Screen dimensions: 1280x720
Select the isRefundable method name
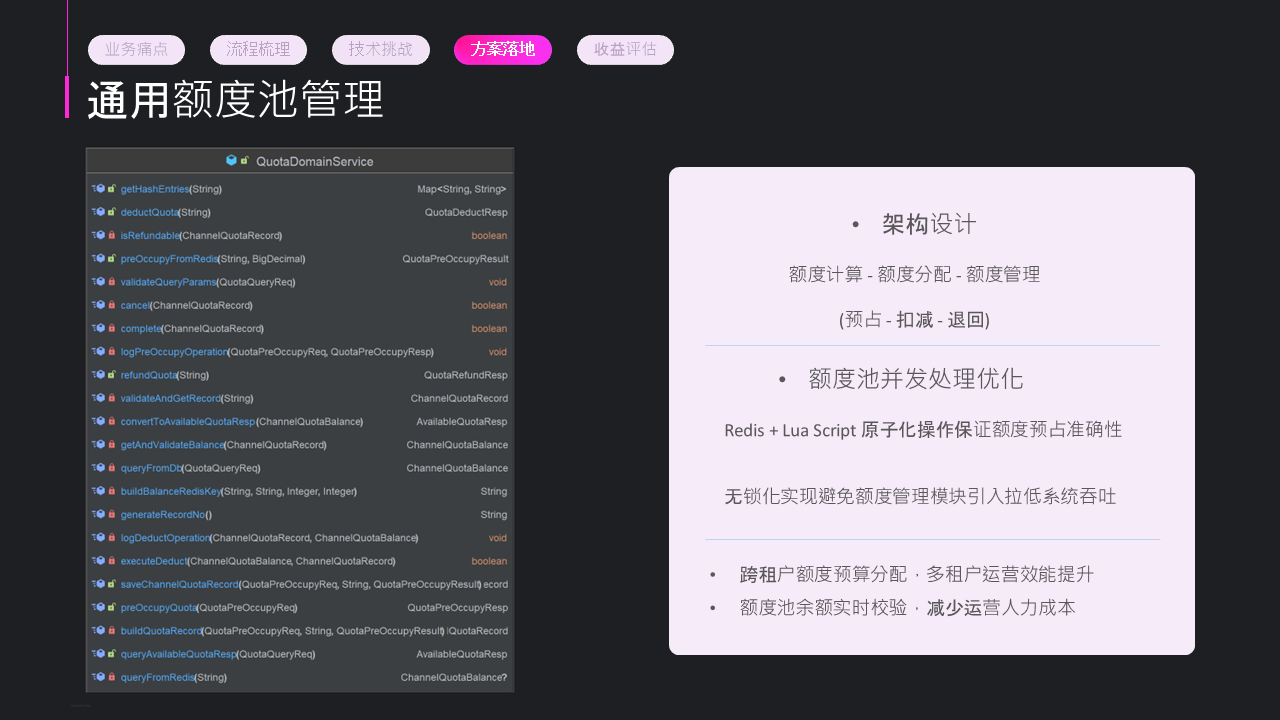pyautogui.click(x=150, y=235)
